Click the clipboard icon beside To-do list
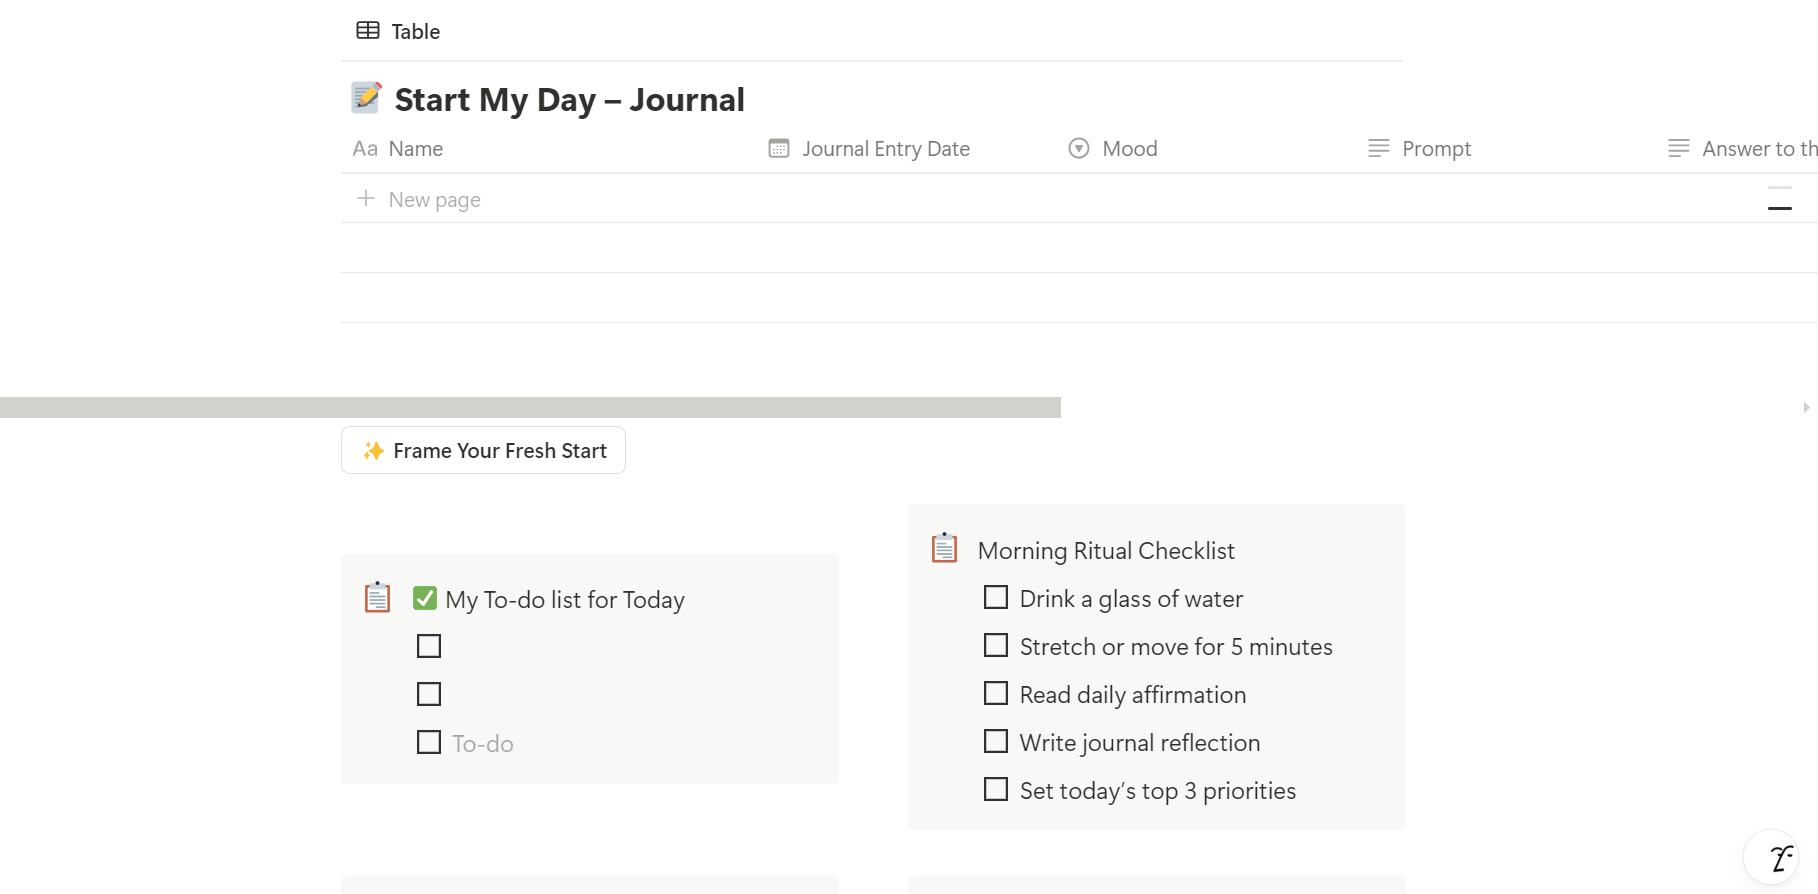The image size is (1818, 894). 377,598
